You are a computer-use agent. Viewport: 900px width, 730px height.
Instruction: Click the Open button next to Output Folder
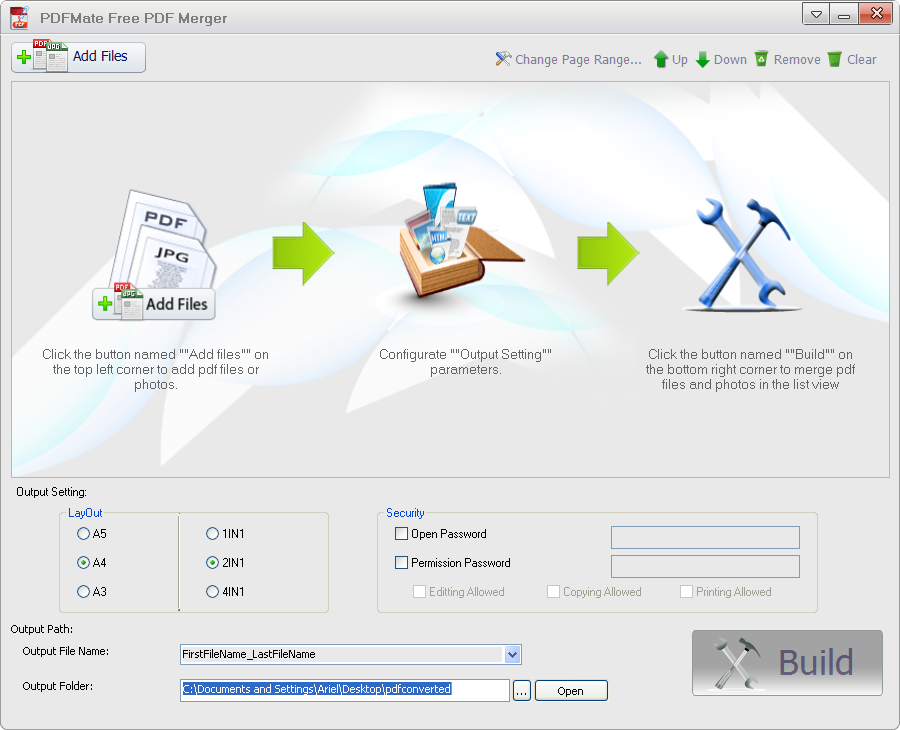point(570,690)
